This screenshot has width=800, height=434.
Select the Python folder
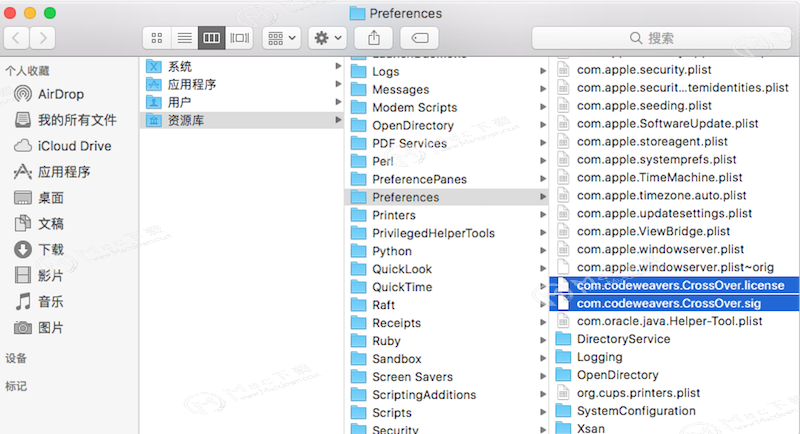click(448, 251)
